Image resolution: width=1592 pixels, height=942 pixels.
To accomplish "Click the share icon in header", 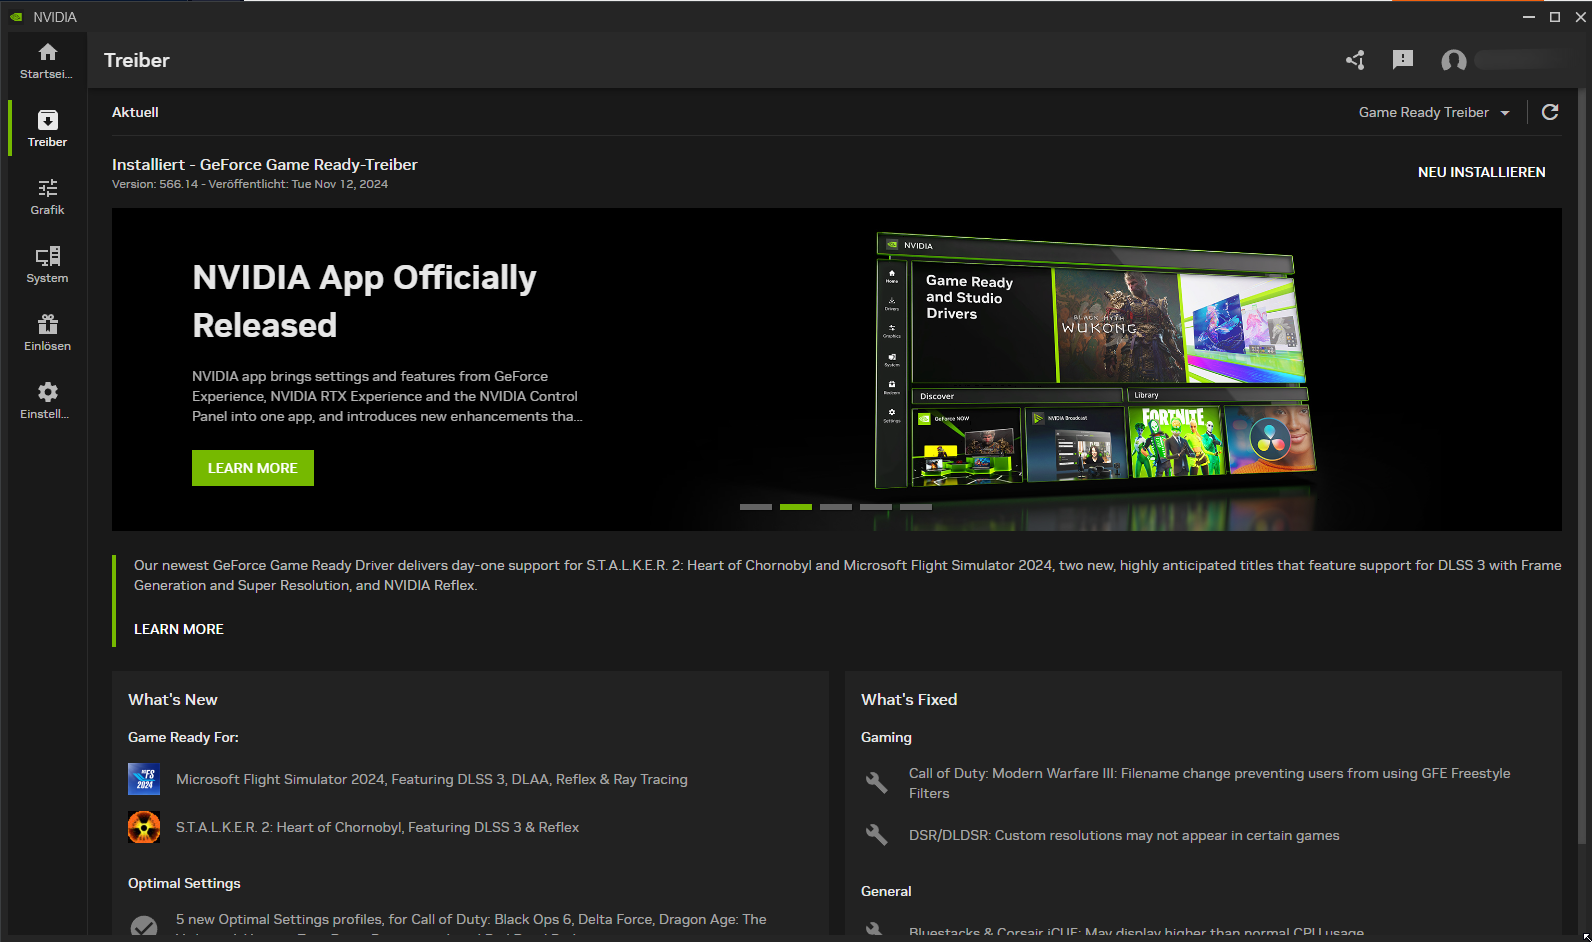I will [x=1355, y=60].
